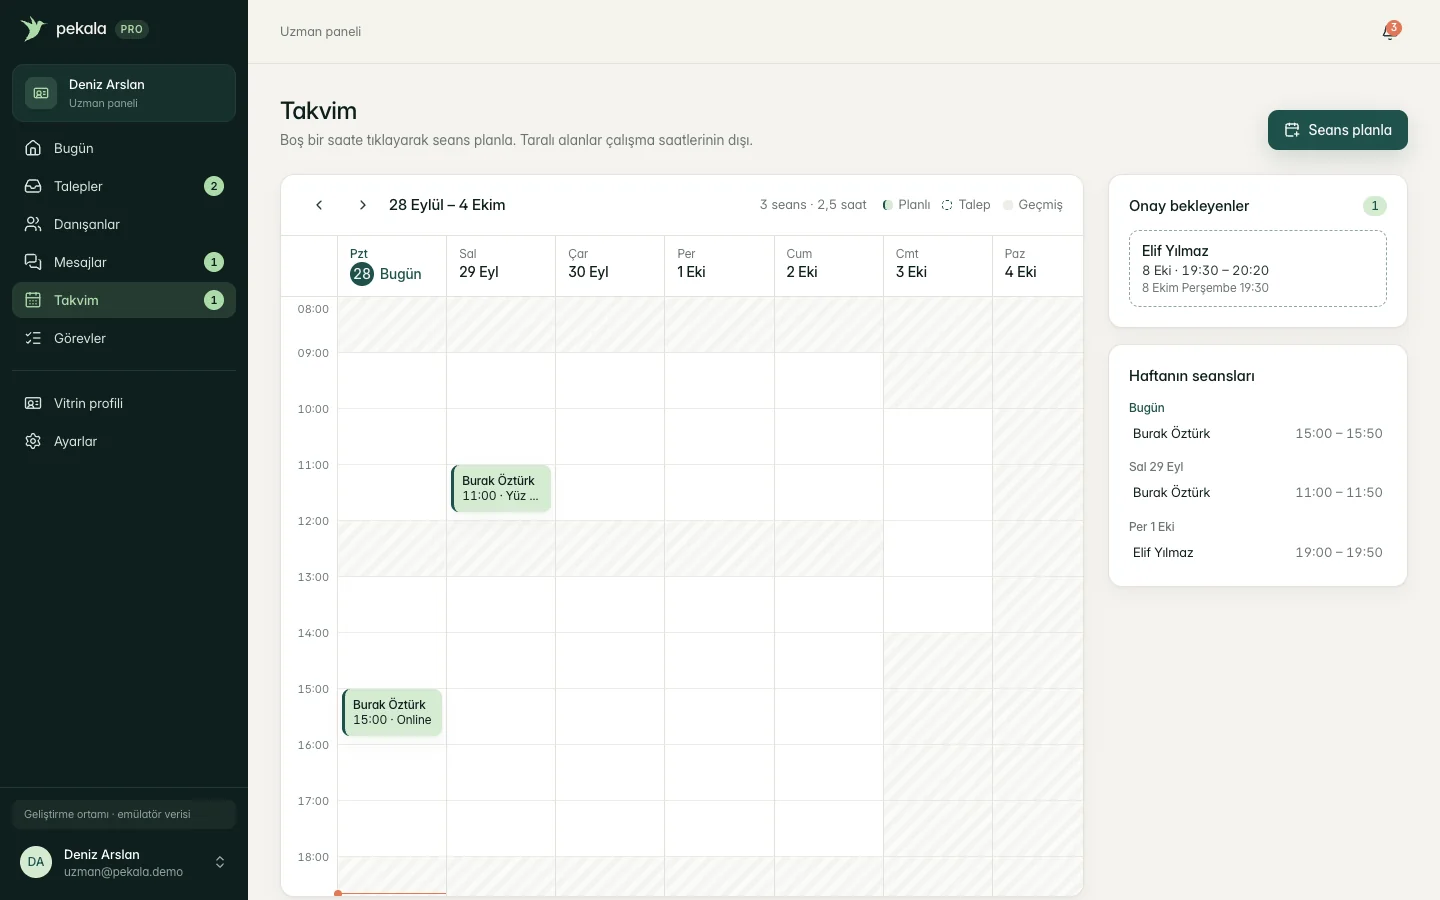Open Burak Öztürk 11:00 Tuesday session
The height and width of the screenshot is (900, 1440).
click(501, 488)
